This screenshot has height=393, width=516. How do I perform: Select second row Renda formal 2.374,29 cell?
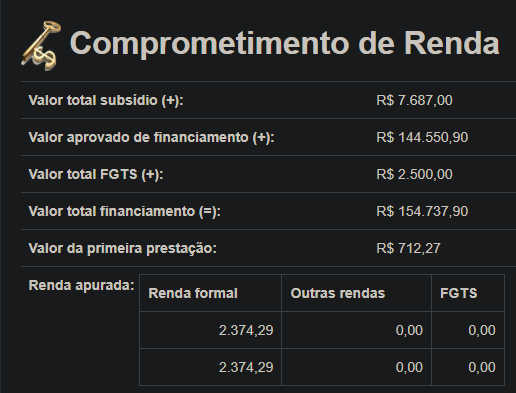click(x=211, y=367)
